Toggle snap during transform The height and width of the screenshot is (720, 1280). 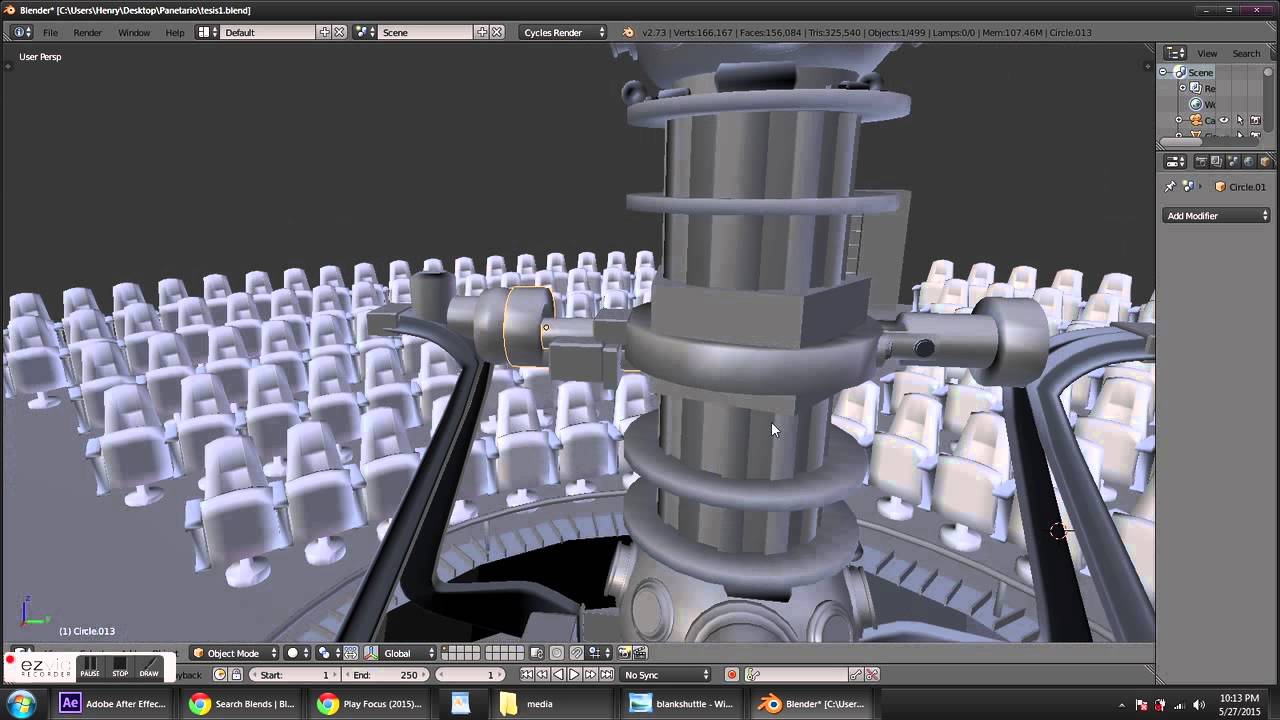tap(577, 653)
